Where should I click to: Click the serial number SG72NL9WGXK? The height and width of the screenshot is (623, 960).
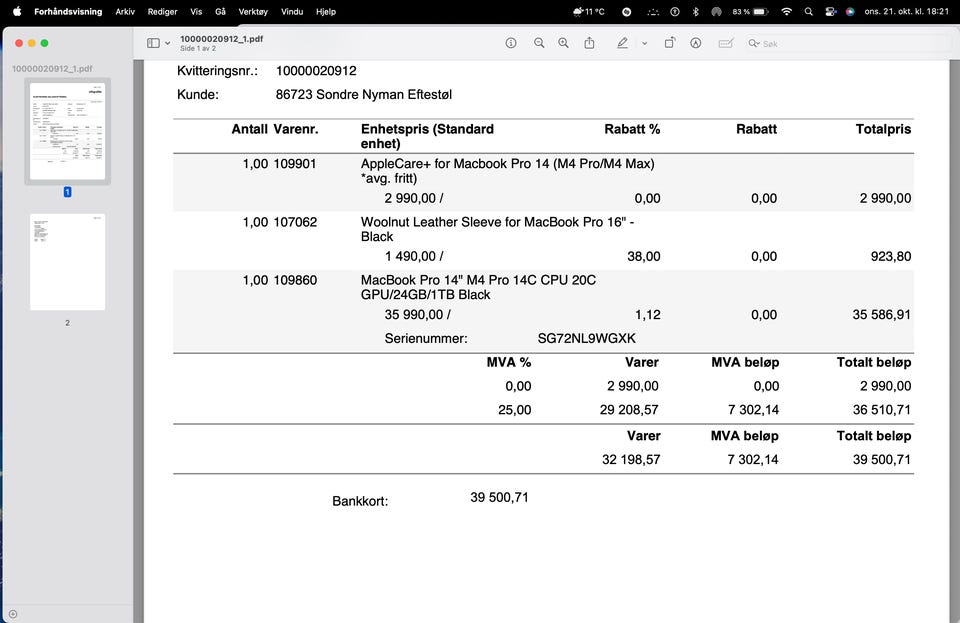click(587, 338)
